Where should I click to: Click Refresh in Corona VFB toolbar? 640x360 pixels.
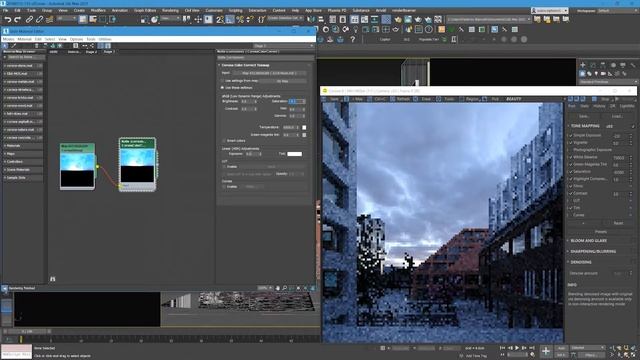tap(400, 99)
